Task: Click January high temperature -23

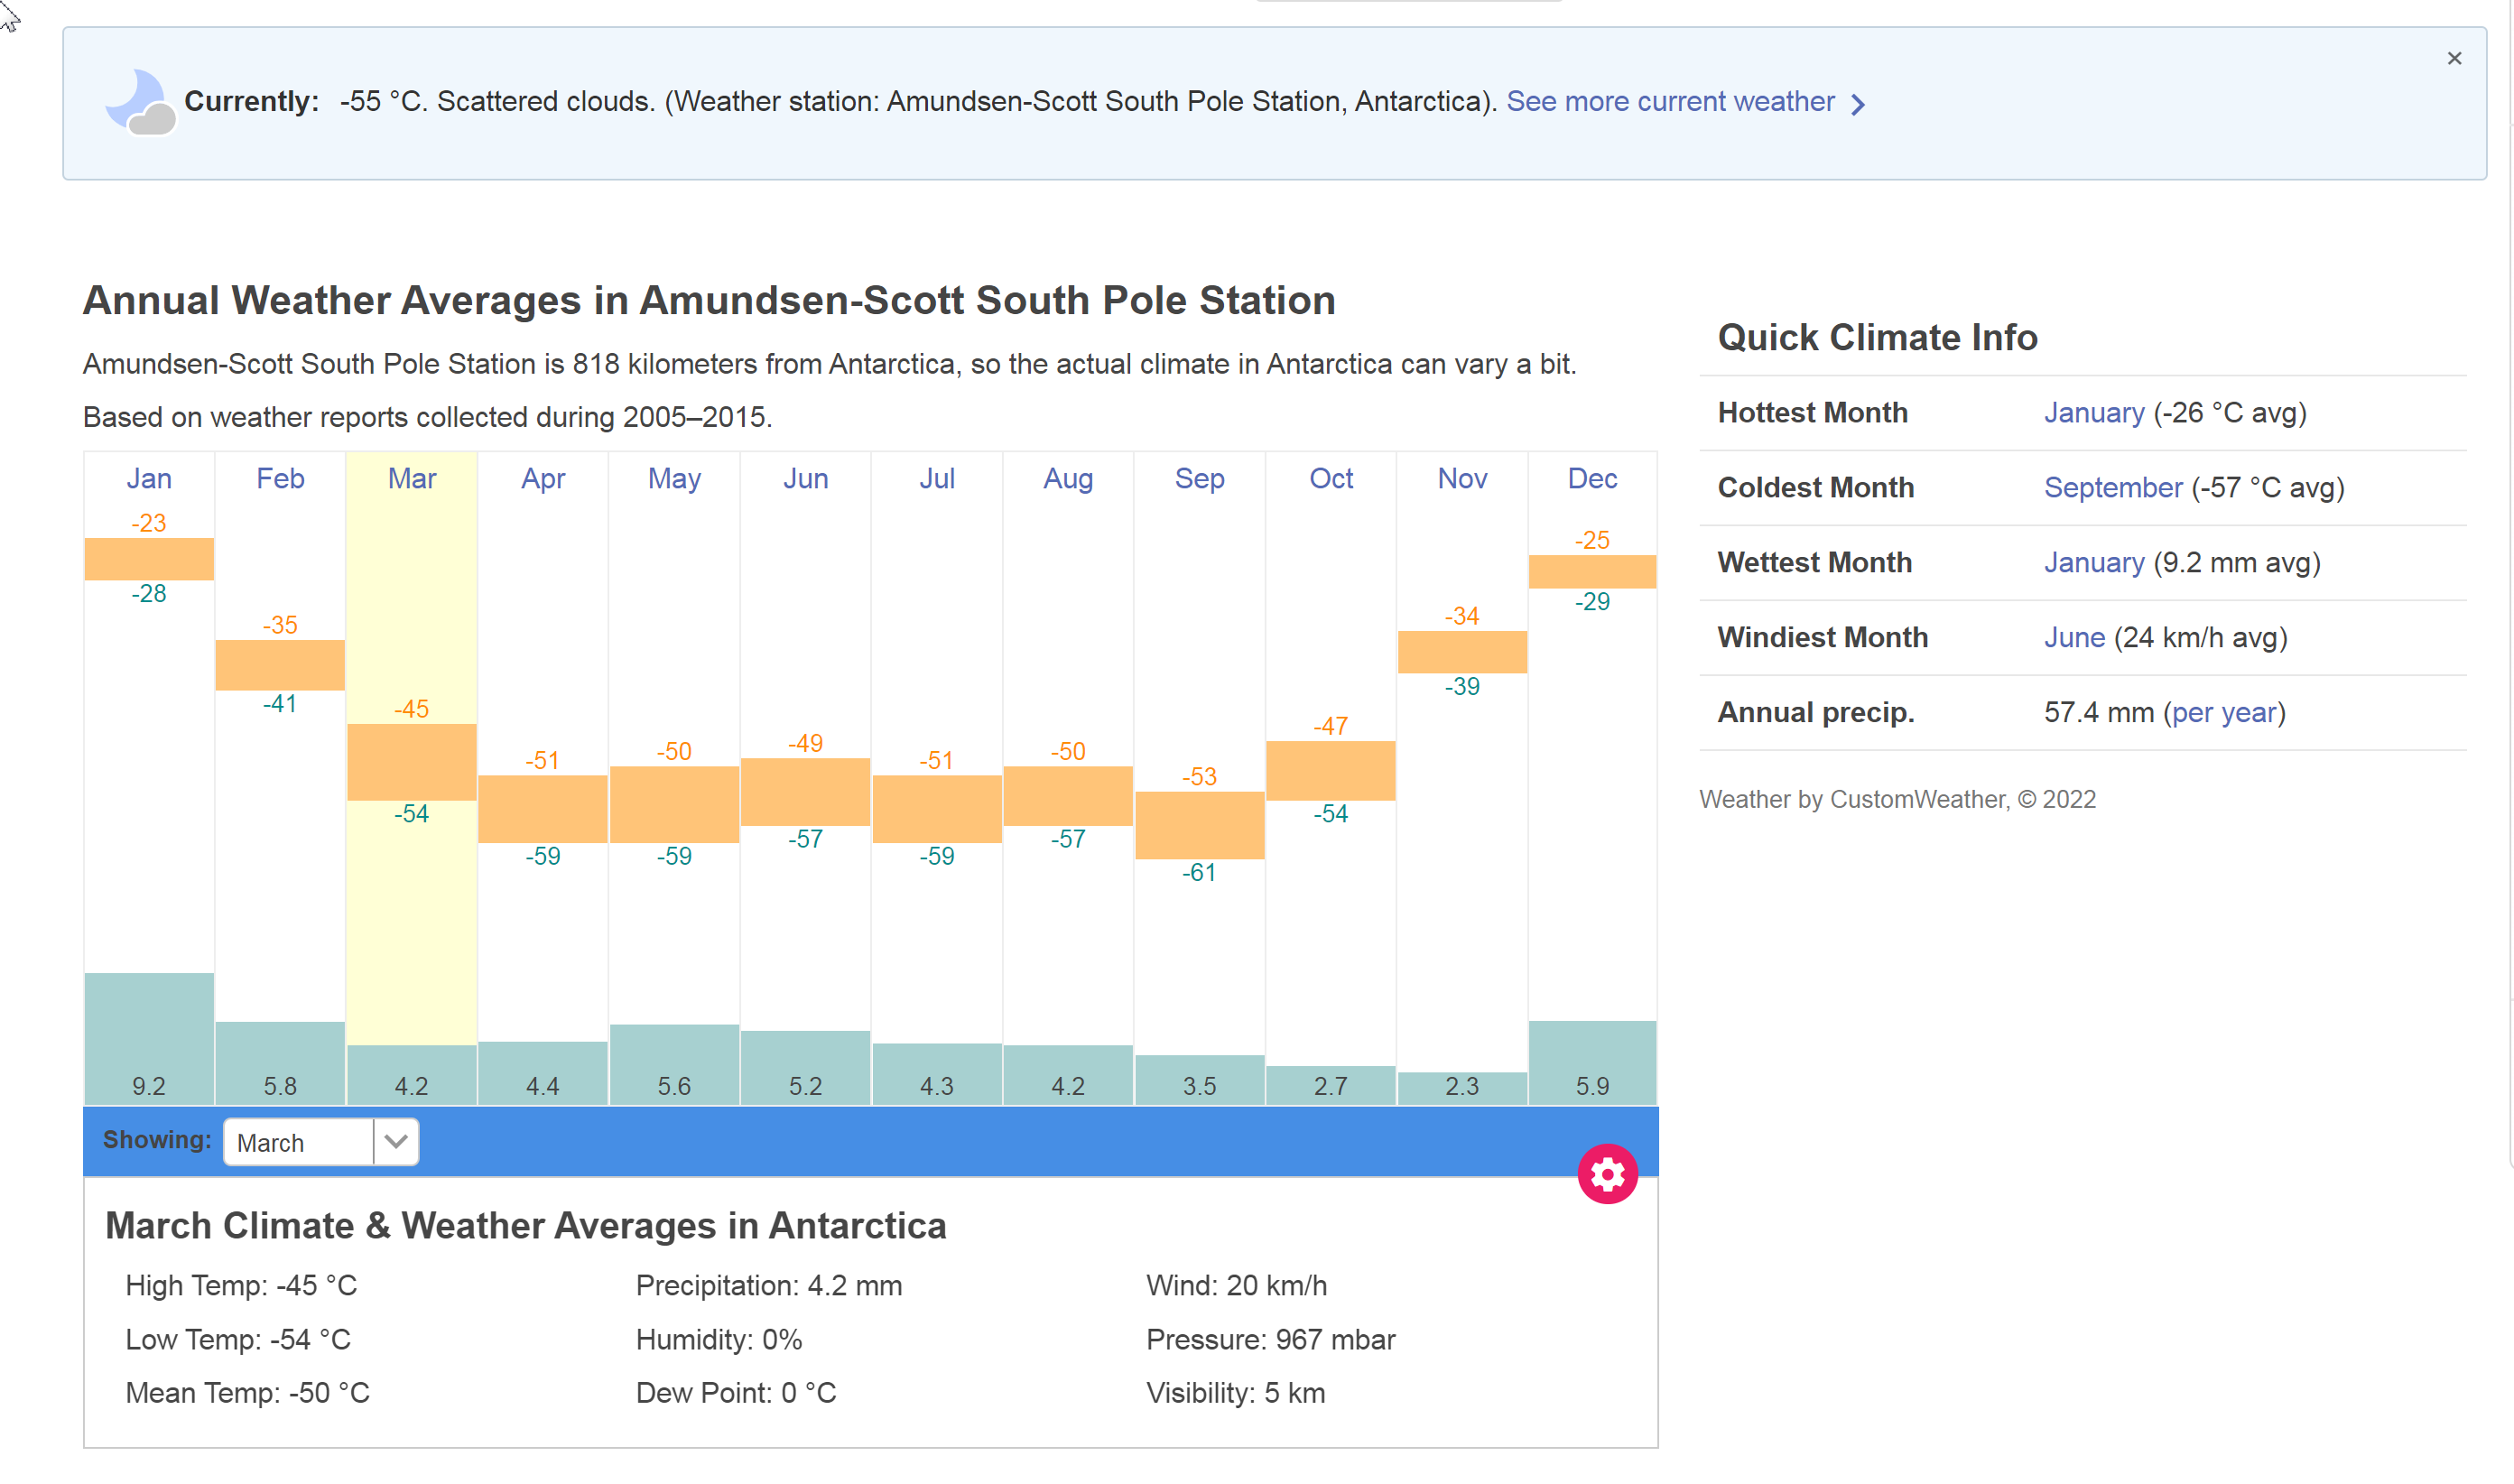Action: click(148, 523)
